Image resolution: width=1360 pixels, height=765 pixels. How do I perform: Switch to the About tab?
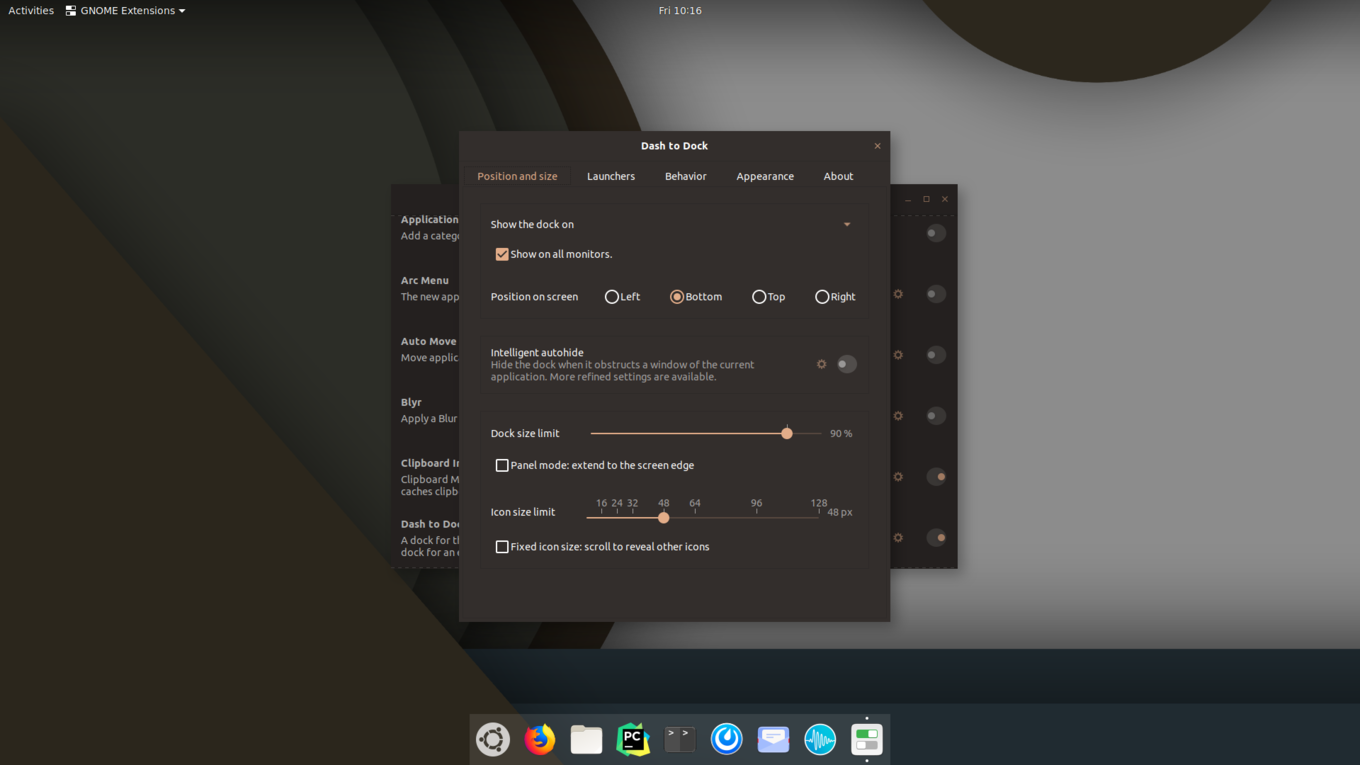click(x=838, y=176)
